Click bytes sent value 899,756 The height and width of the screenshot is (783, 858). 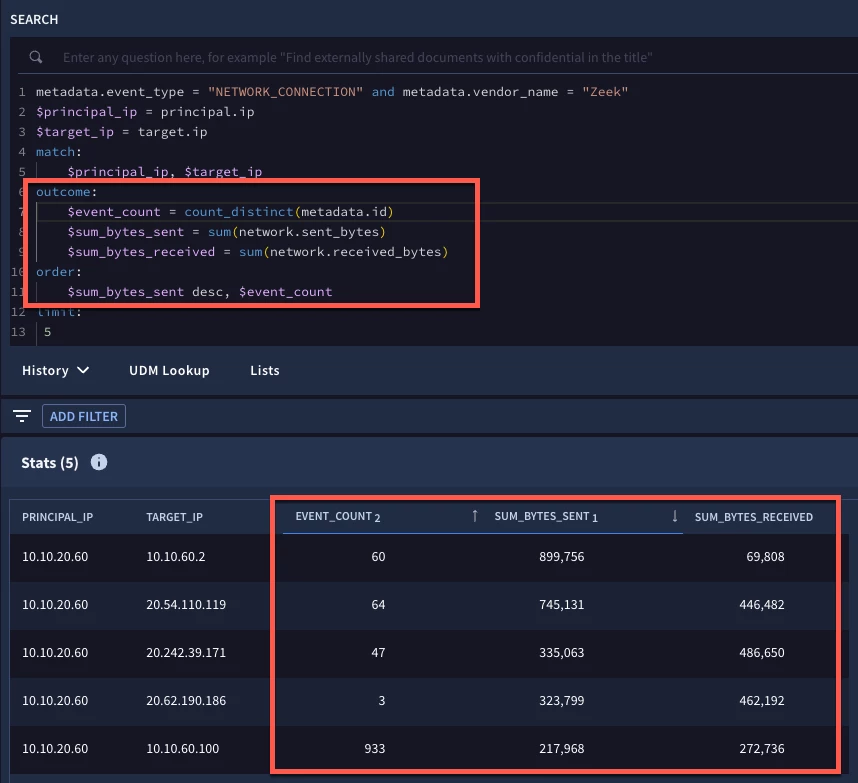coord(562,556)
